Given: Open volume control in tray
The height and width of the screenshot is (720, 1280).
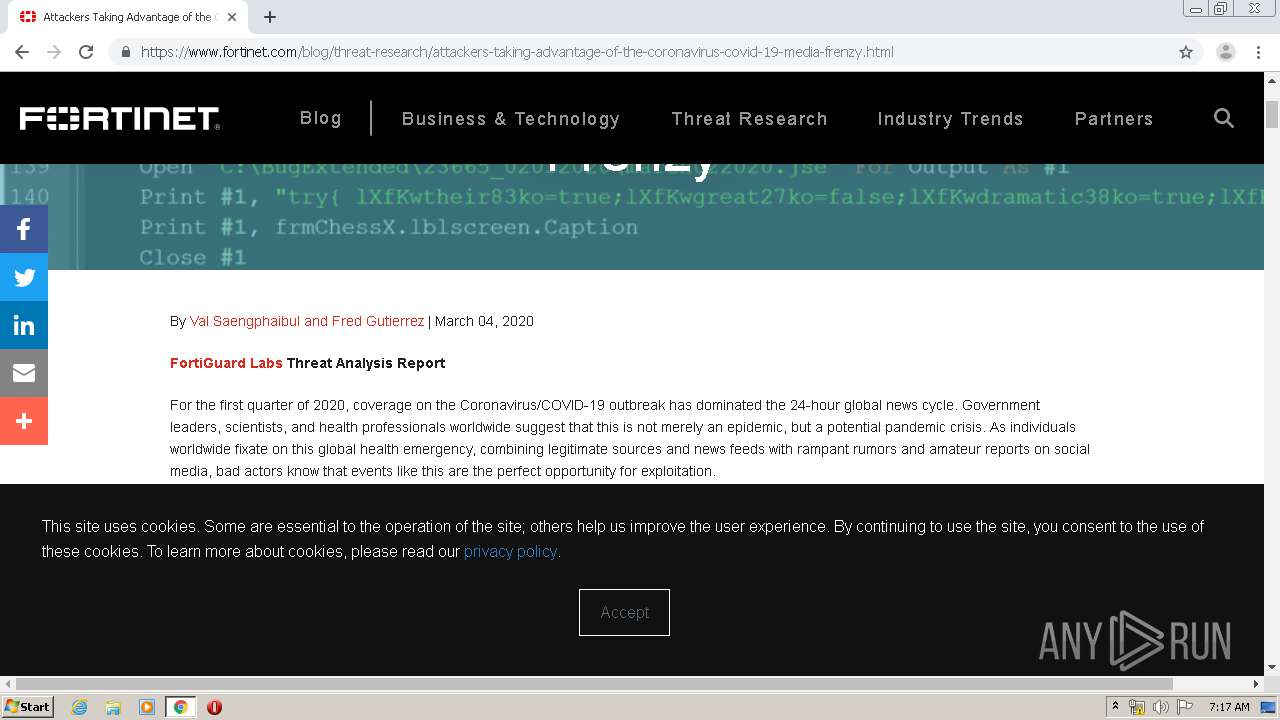Looking at the screenshot, I should click(1161, 707).
